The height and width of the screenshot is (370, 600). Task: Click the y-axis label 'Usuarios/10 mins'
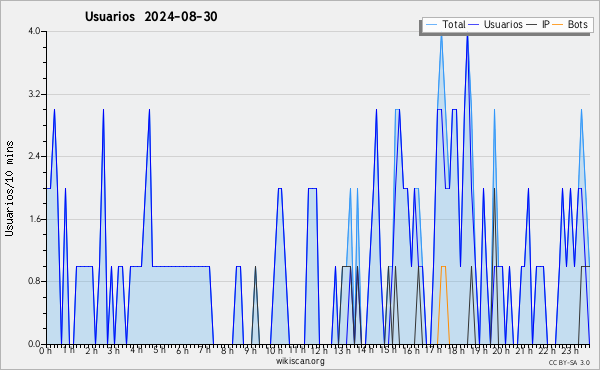click(9, 188)
